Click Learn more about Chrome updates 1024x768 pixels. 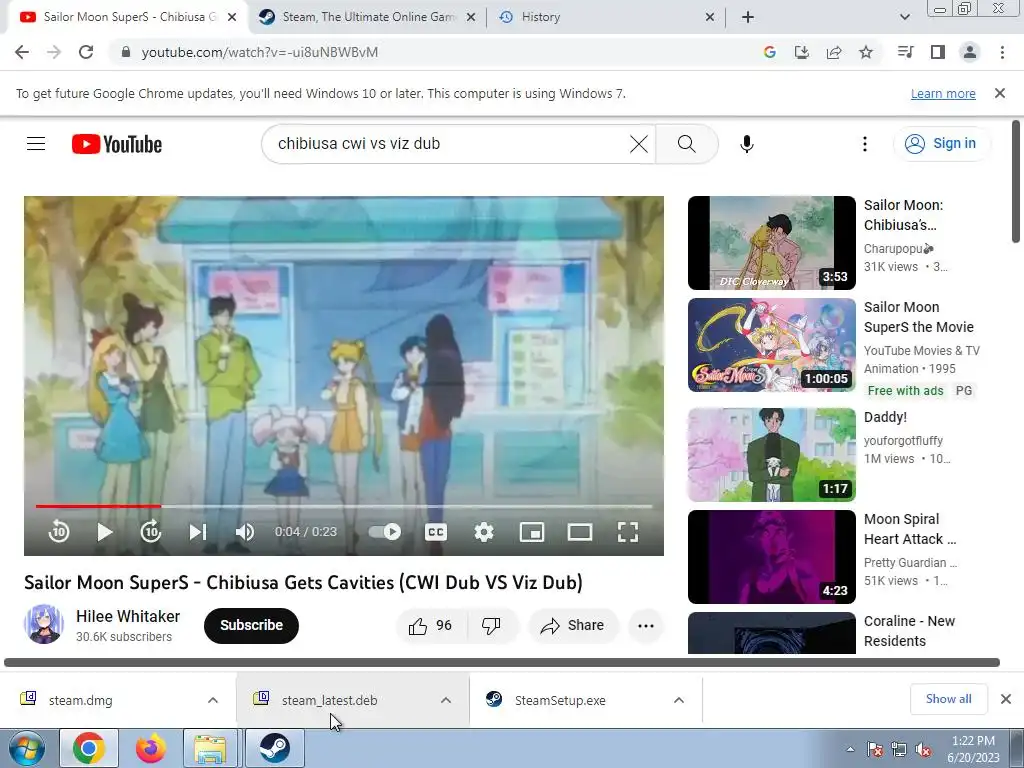(943, 93)
